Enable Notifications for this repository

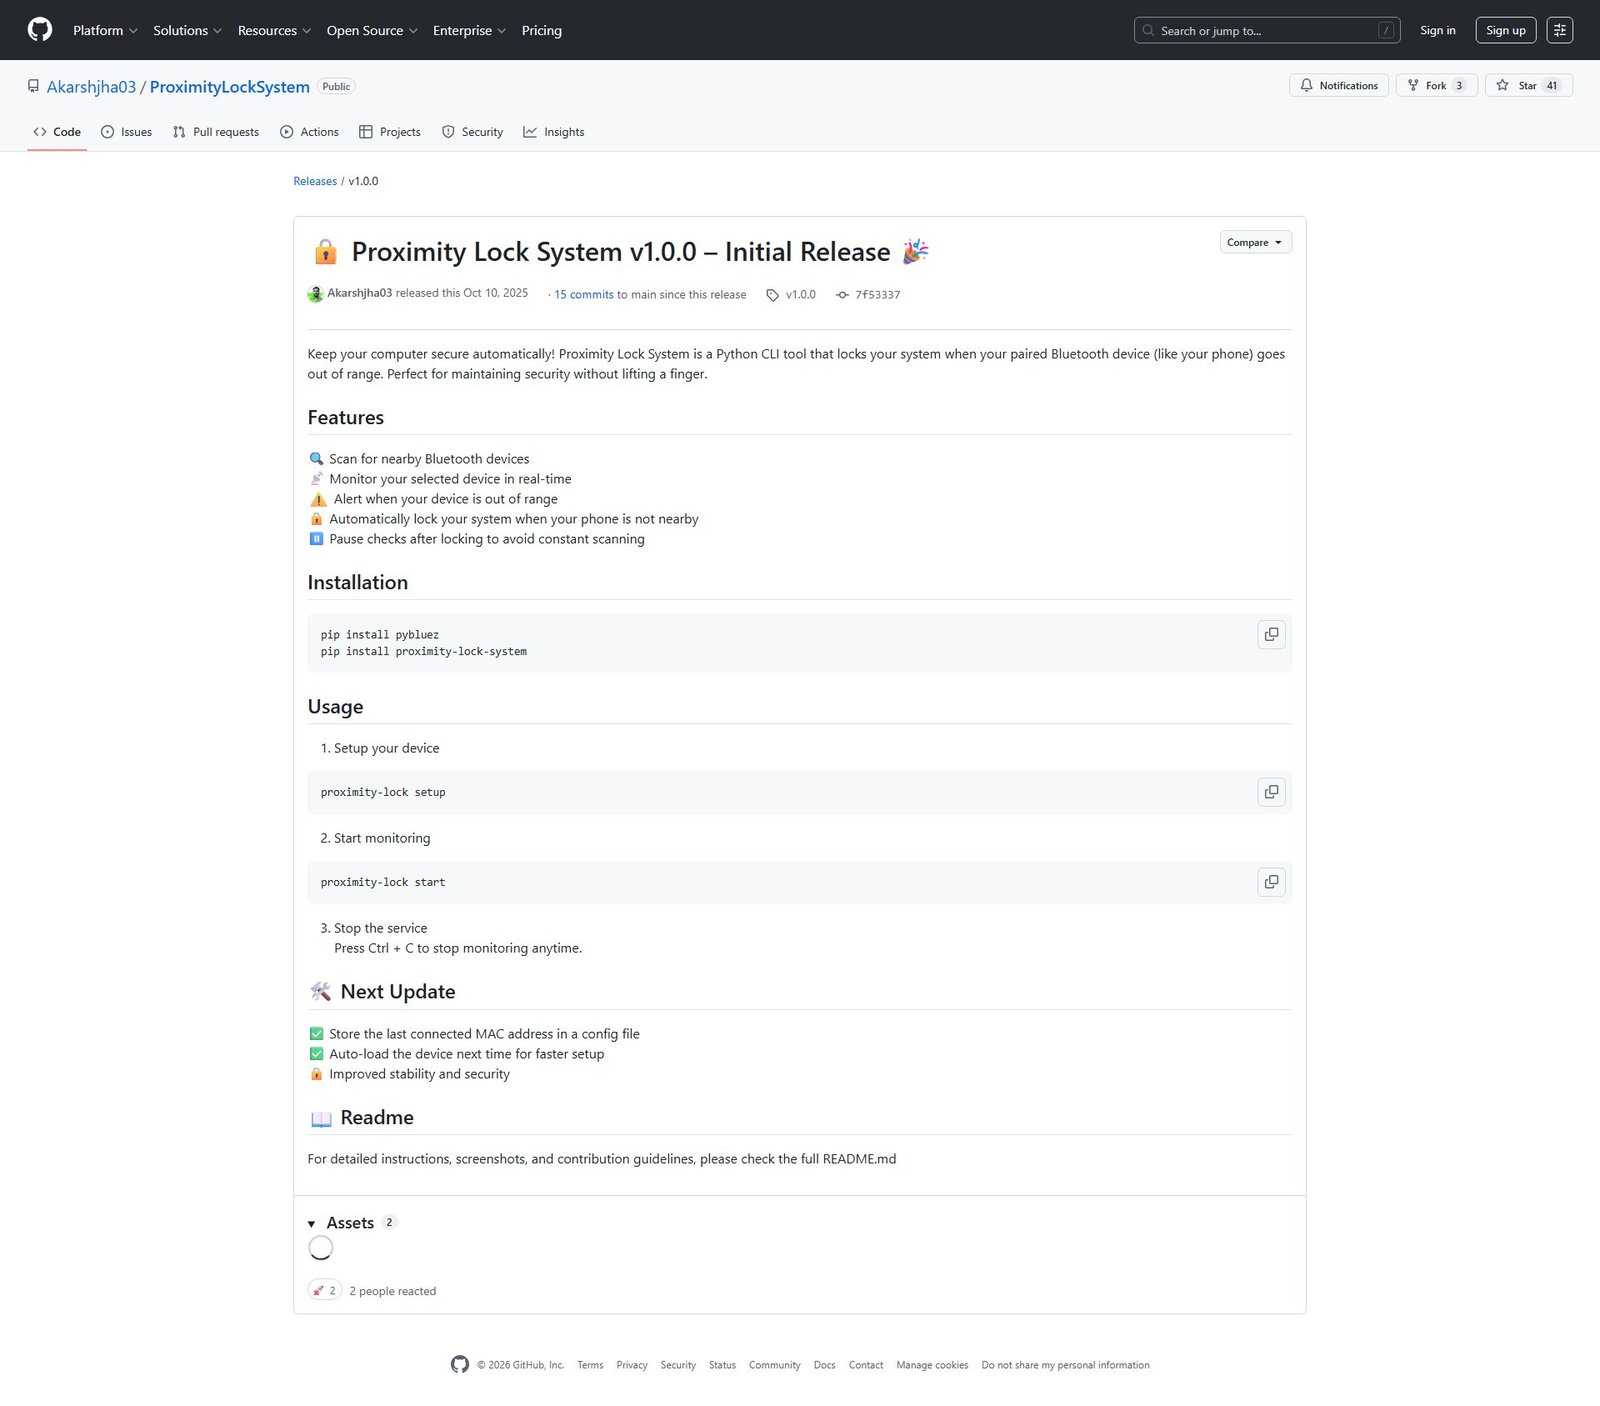(1338, 86)
